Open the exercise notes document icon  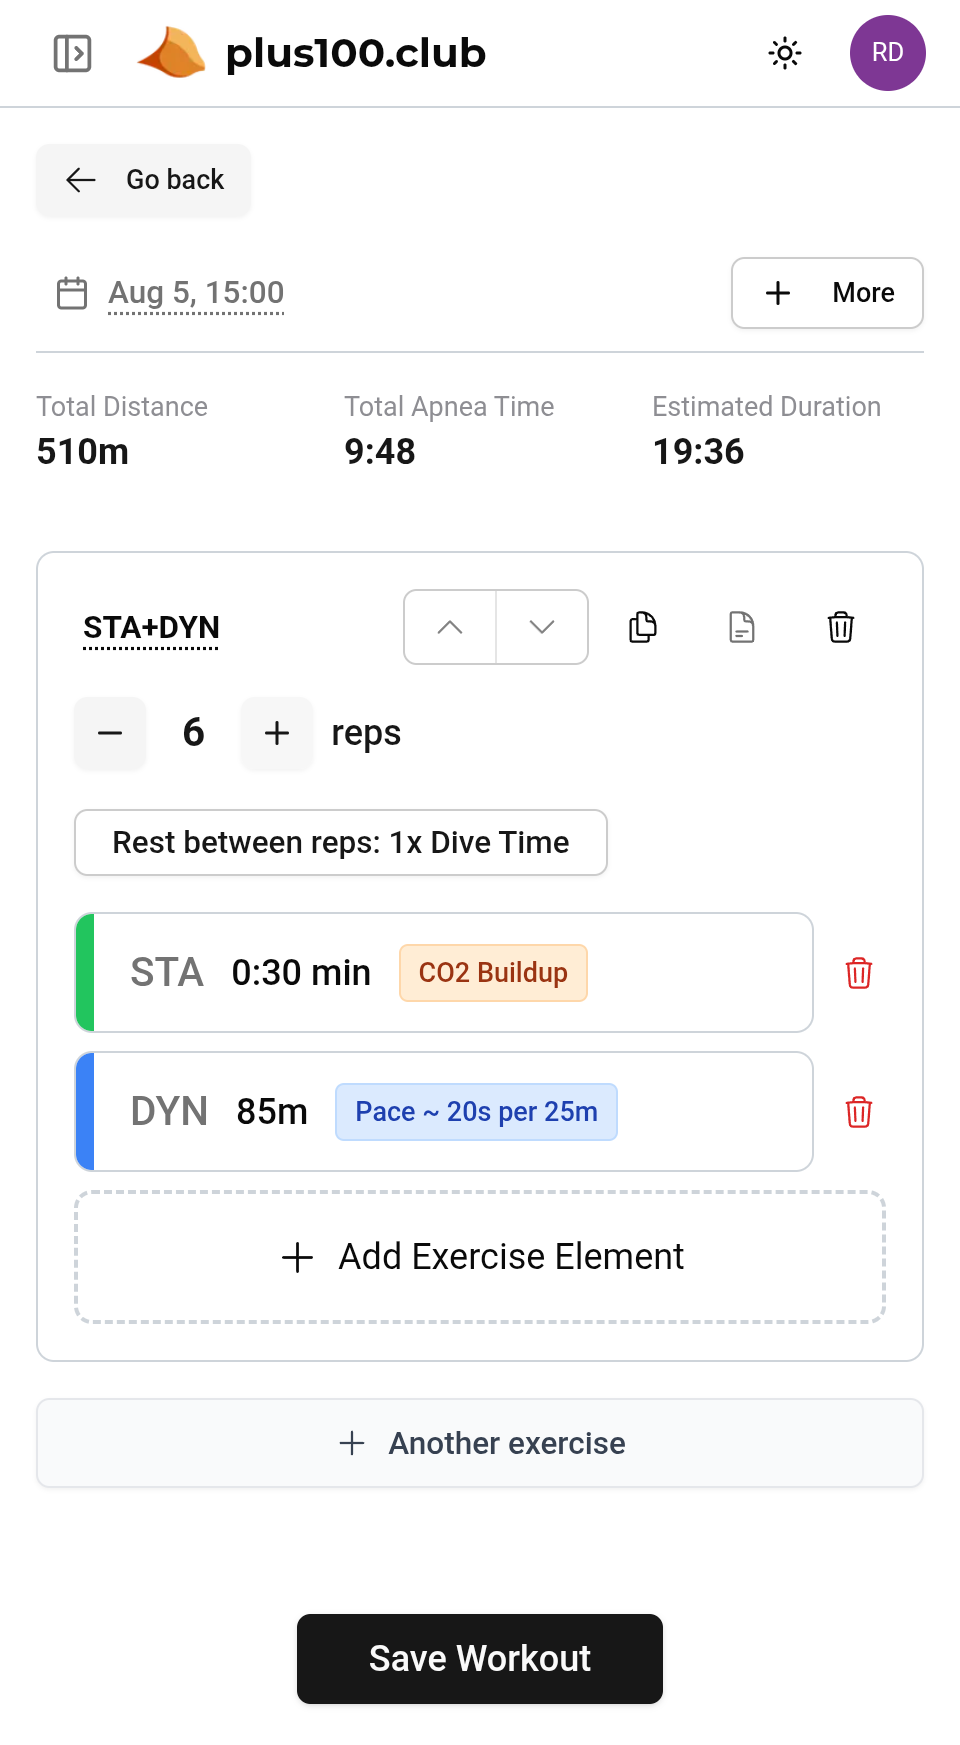(741, 627)
